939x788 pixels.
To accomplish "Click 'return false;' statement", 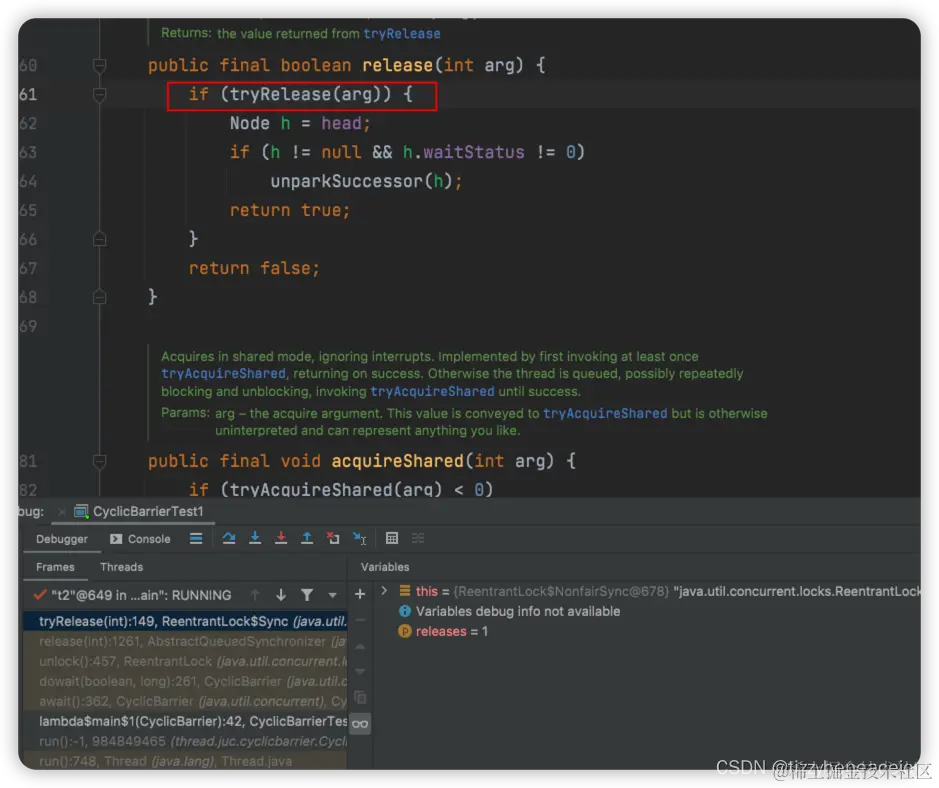I will pyautogui.click(x=255, y=268).
